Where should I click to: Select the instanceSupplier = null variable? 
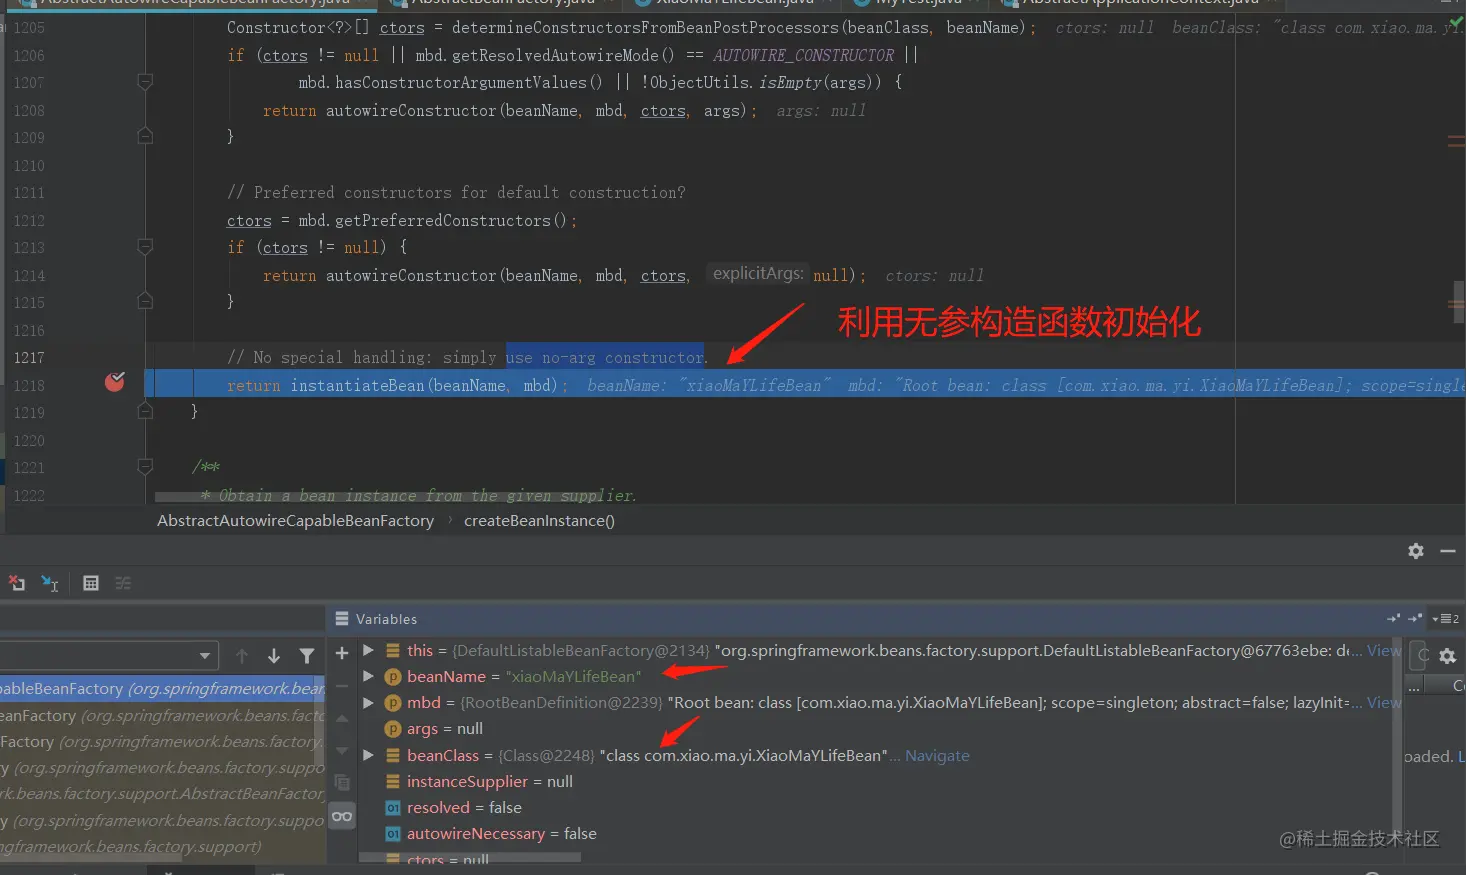pos(489,781)
